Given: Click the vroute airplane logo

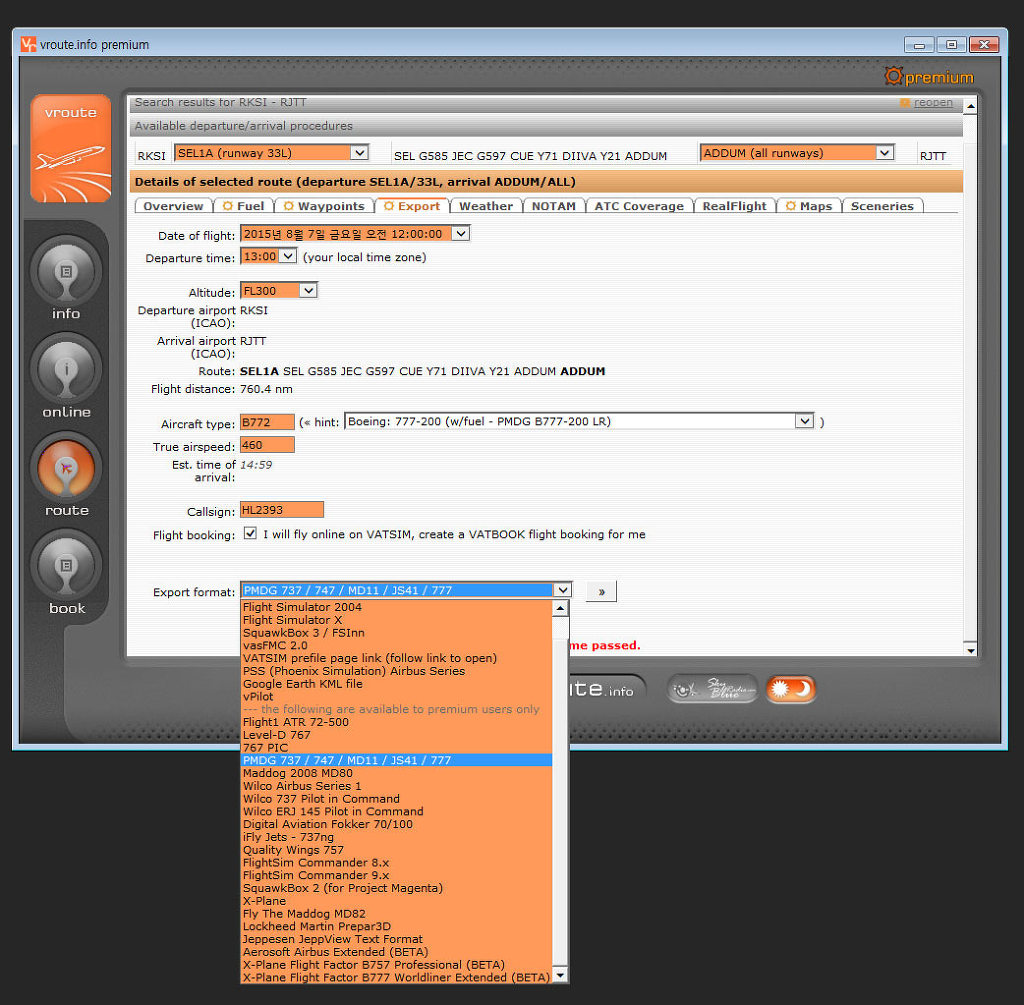Looking at the screenshot, I should click(x=71, y=148).
